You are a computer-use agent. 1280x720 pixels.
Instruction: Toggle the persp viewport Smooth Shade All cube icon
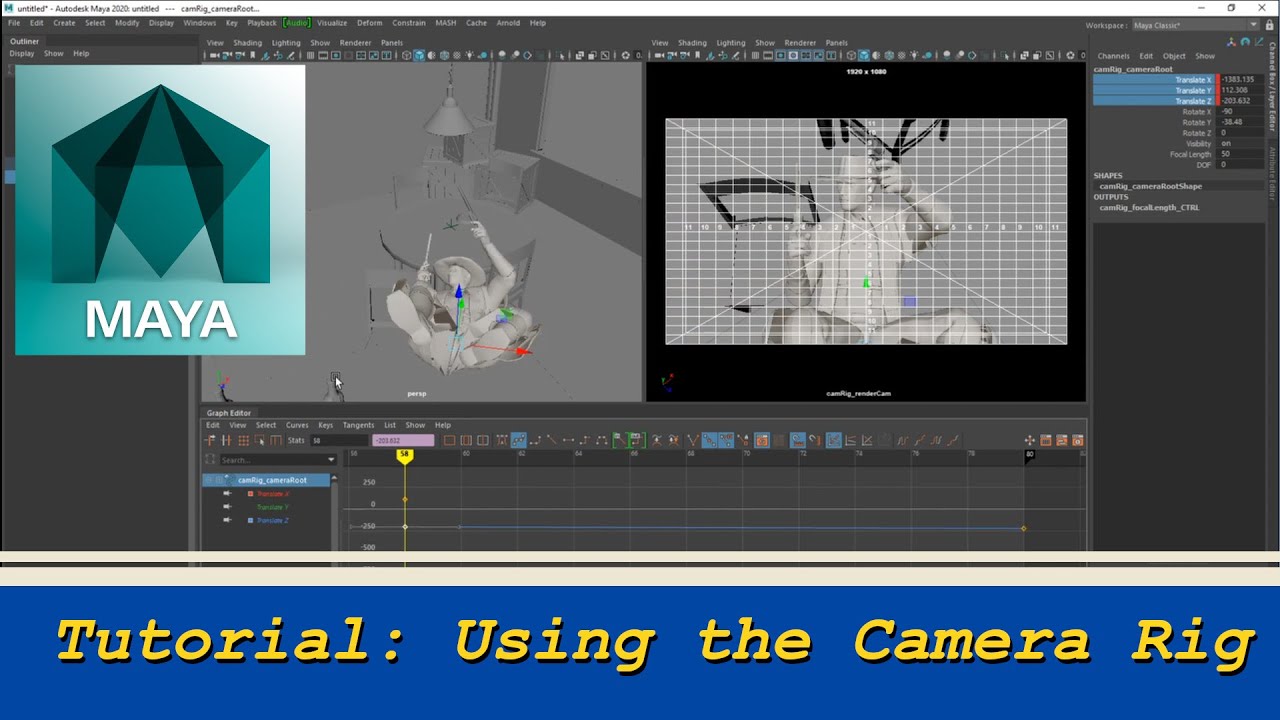[419, 56]
